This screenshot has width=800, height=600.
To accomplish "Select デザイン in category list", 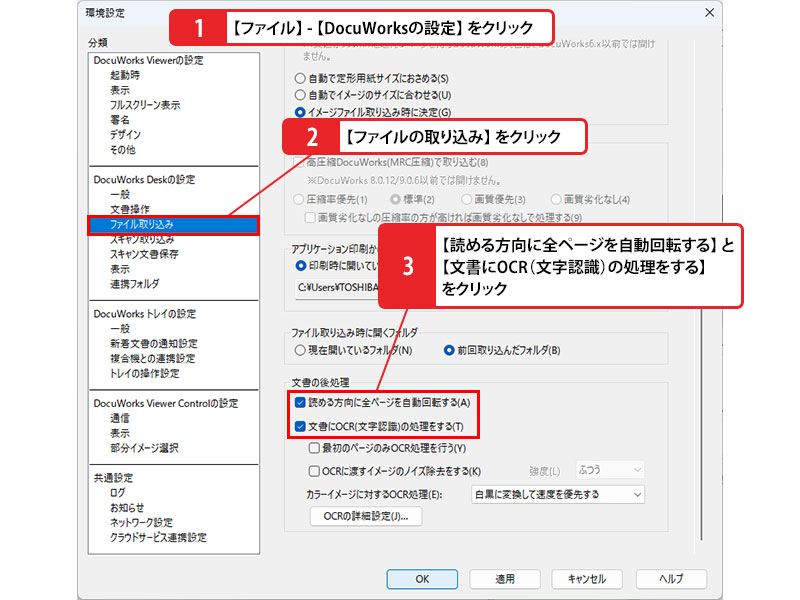I will pos(126,135).
